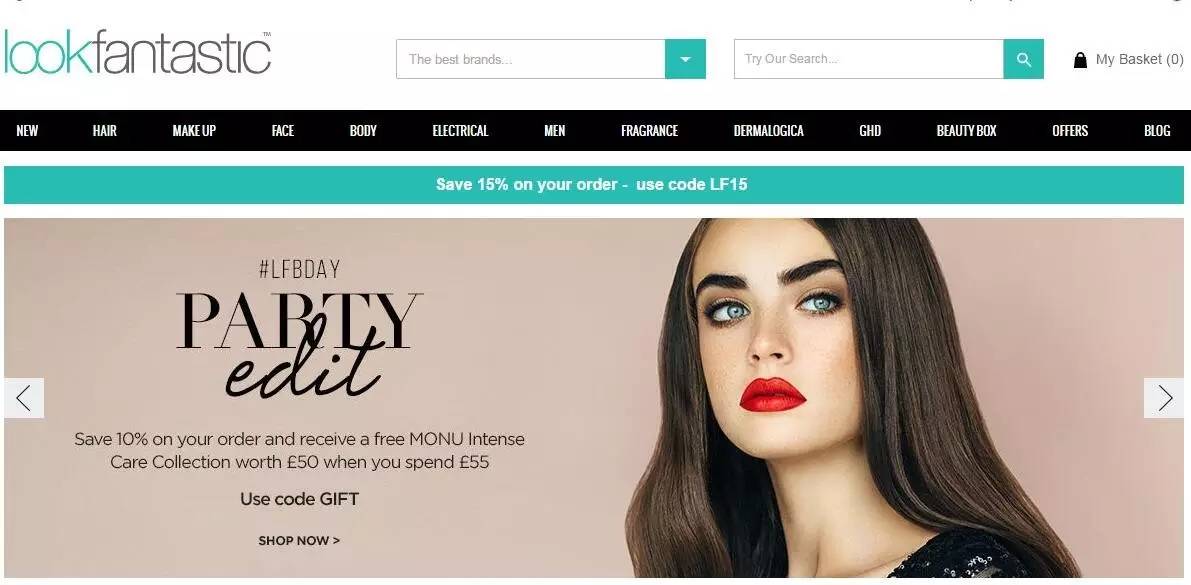Open the HAIR menu
Viewport: 1191px width, 585px height.
(x=105, y=131)
